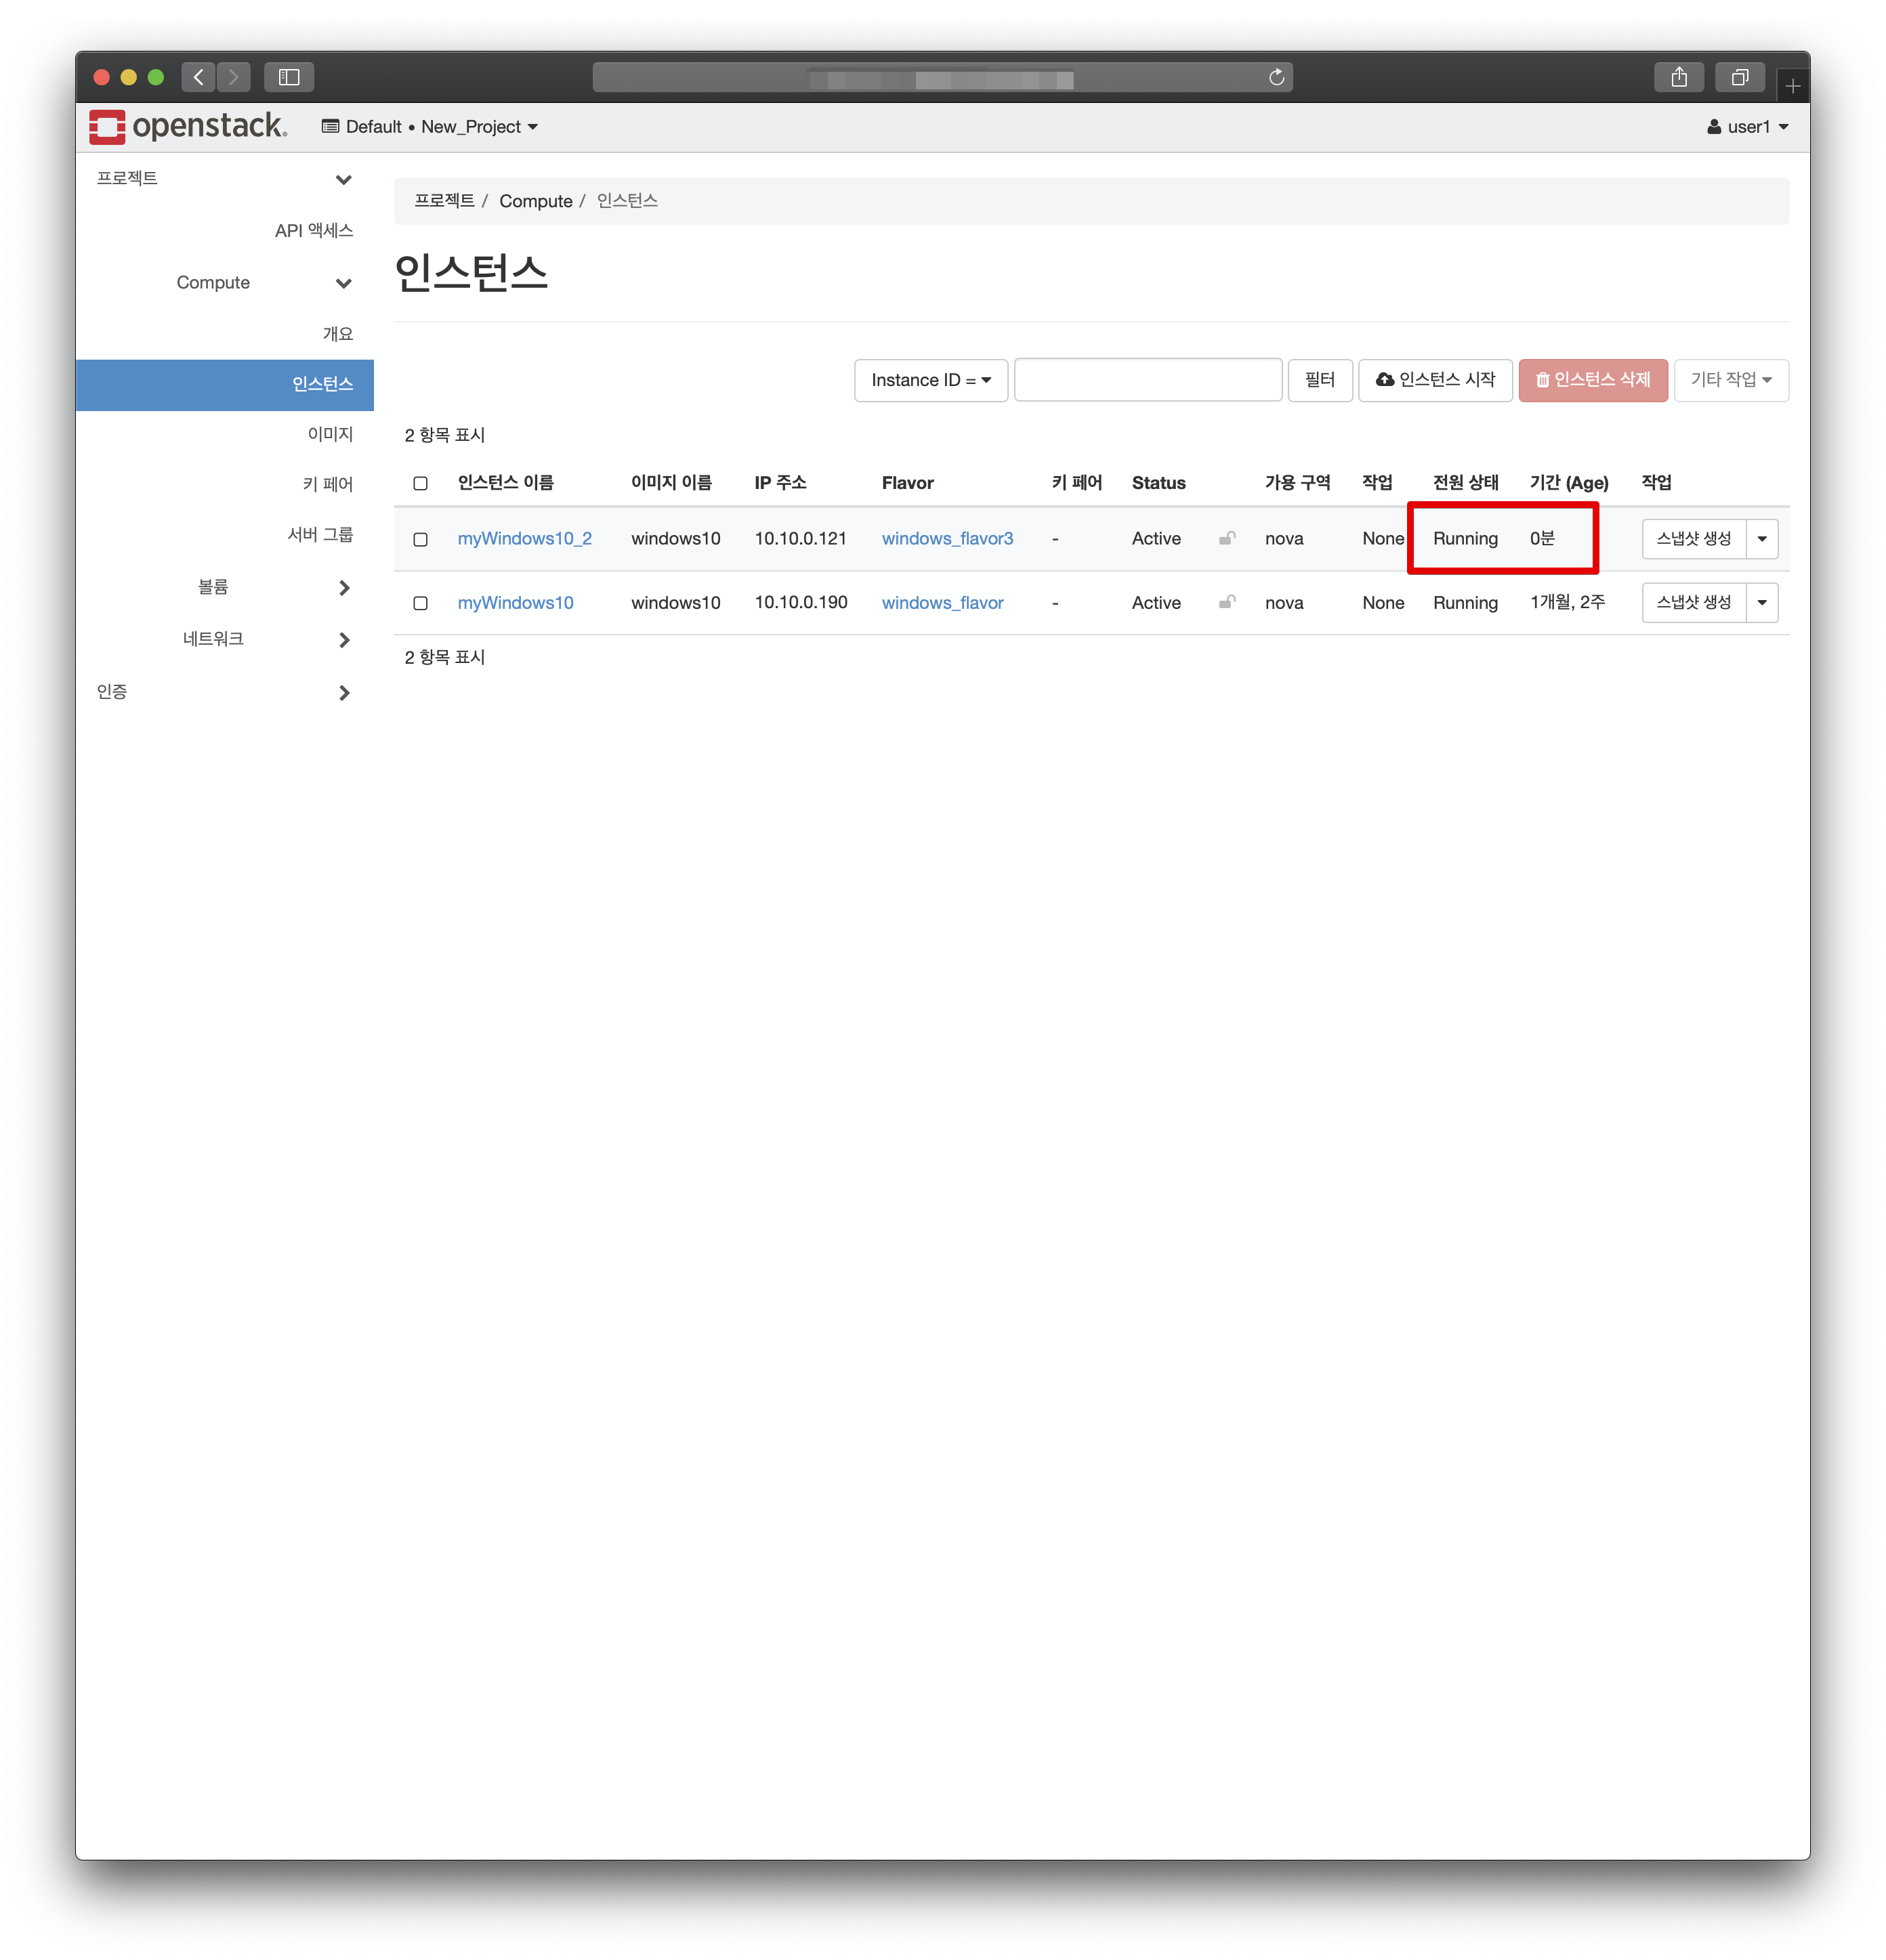This screenshot has height=1960, width=1886.
Task: Check the myWindows10 row checkbox
Action: pos(420,603)
